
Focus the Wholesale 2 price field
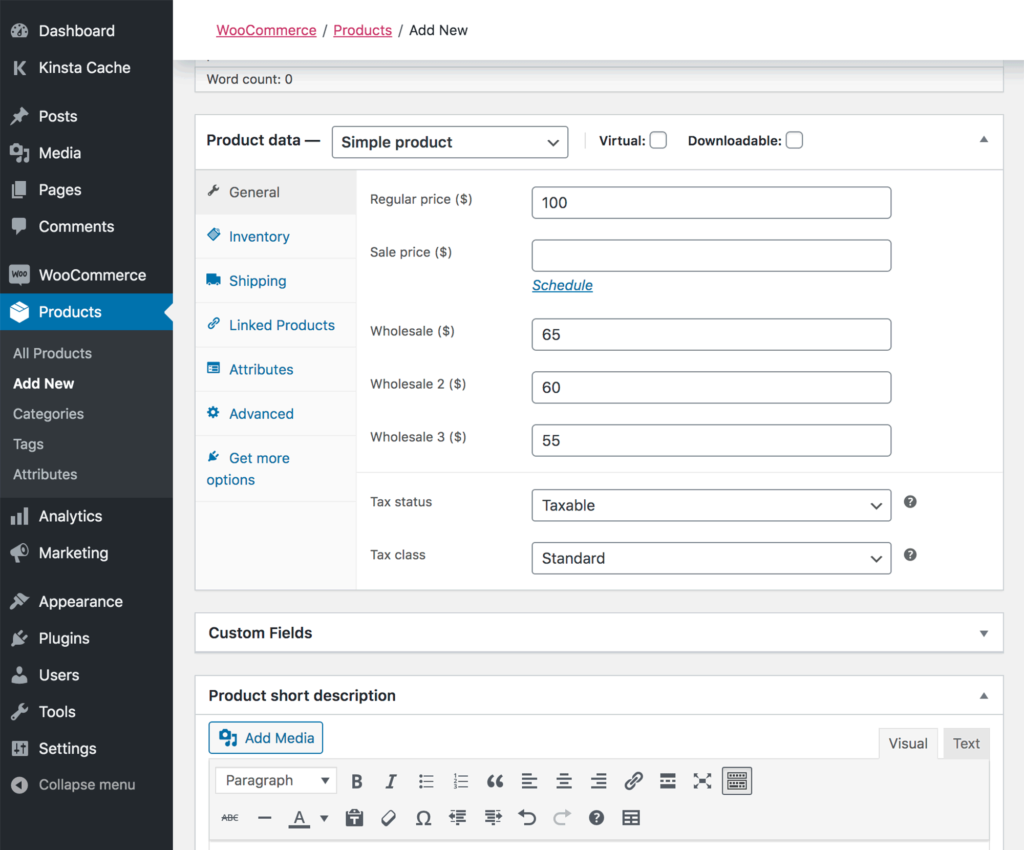[711, 387]
